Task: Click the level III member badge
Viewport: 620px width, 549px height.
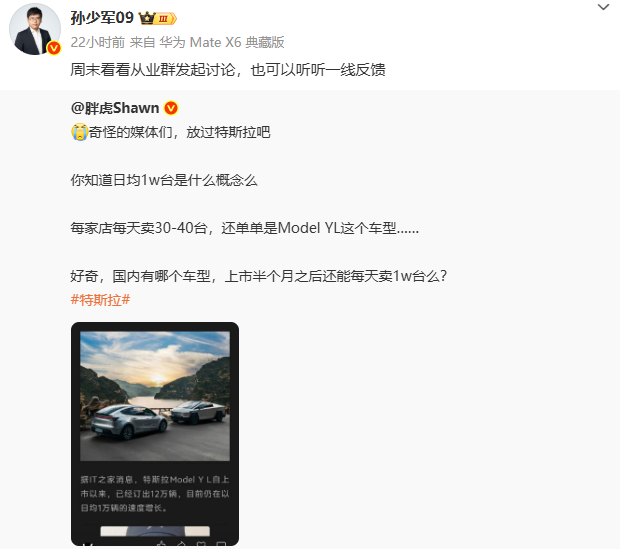Action: coord(165,19)
